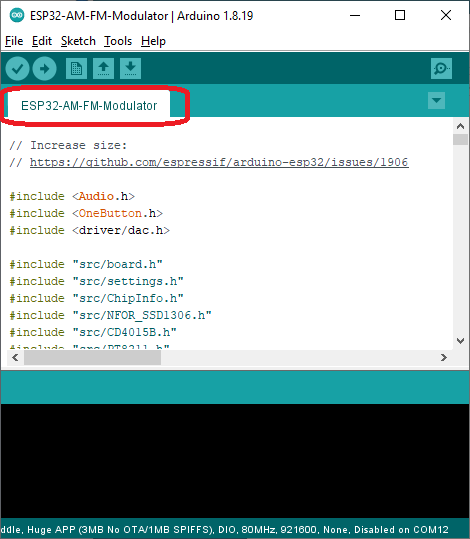Click the line '#include "src/board.h"'

tap(86, 264)
